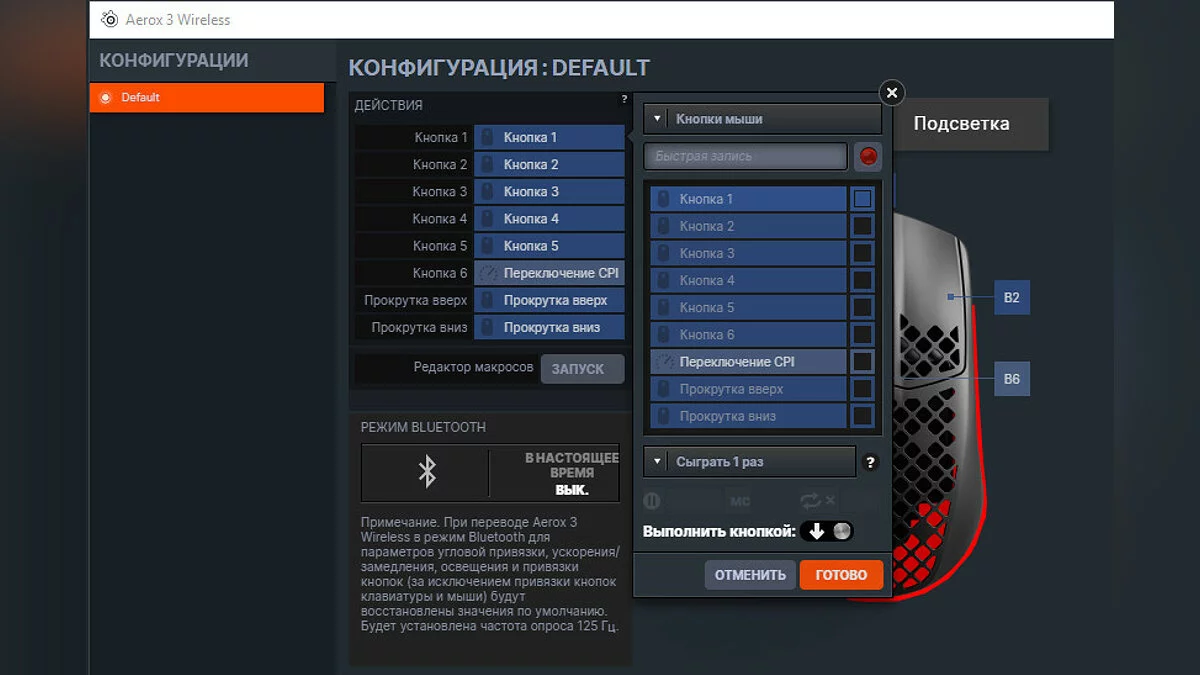
Task: Tick the checkbox next to Кнопка 1
Action: (862, 199)
